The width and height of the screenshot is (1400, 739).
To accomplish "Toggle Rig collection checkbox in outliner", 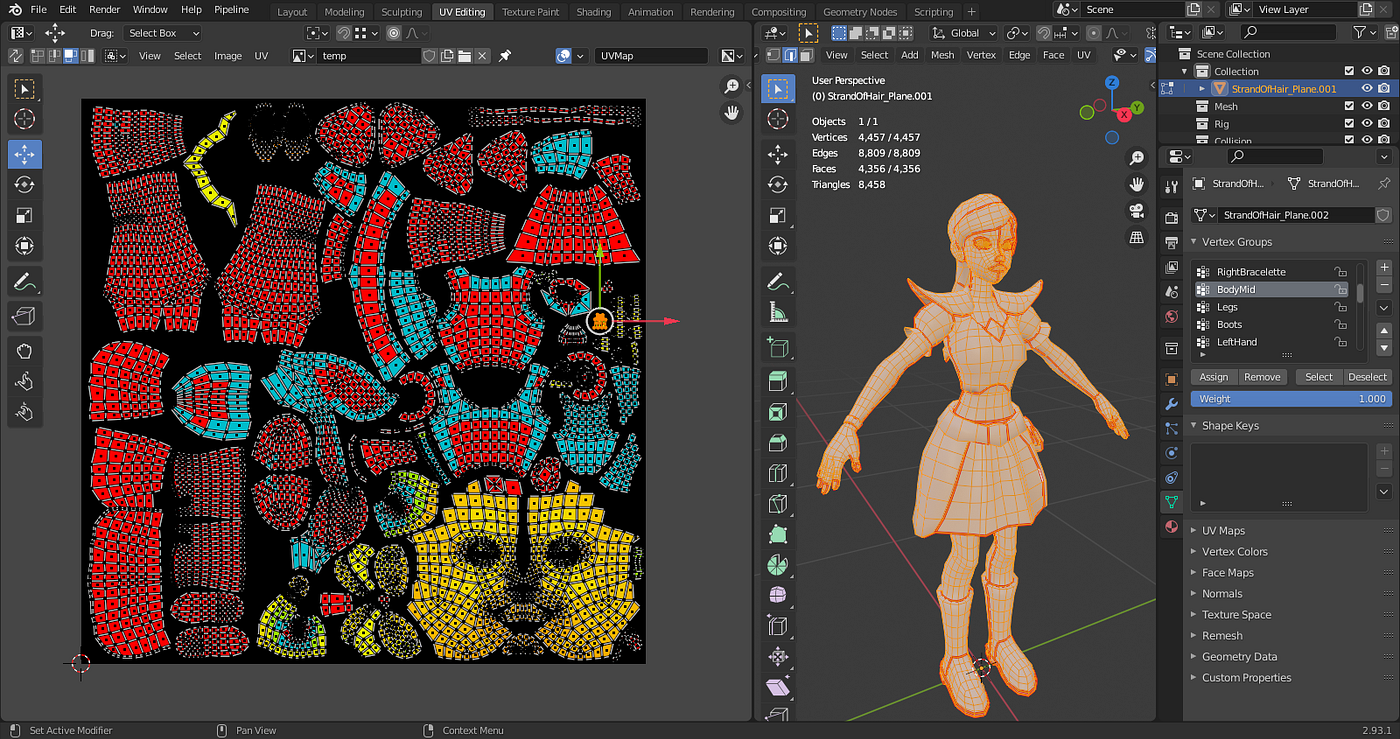I will pyautogui.click(x=1350, y=124).
